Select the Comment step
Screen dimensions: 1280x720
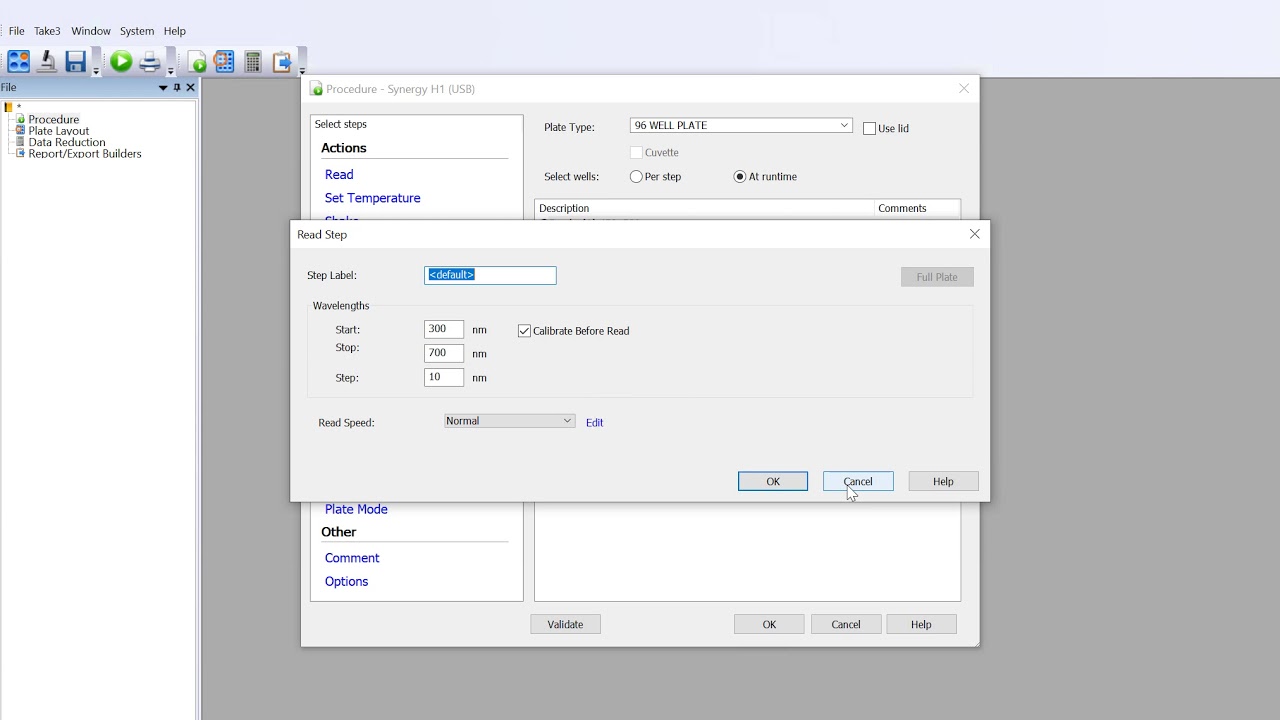[x=352, y=558]
